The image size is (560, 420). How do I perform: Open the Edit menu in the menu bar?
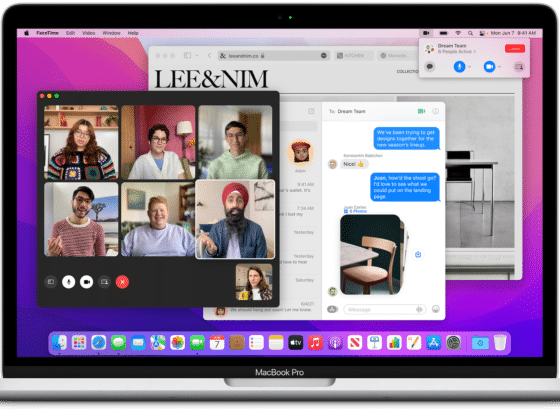[x=70, y=33]
